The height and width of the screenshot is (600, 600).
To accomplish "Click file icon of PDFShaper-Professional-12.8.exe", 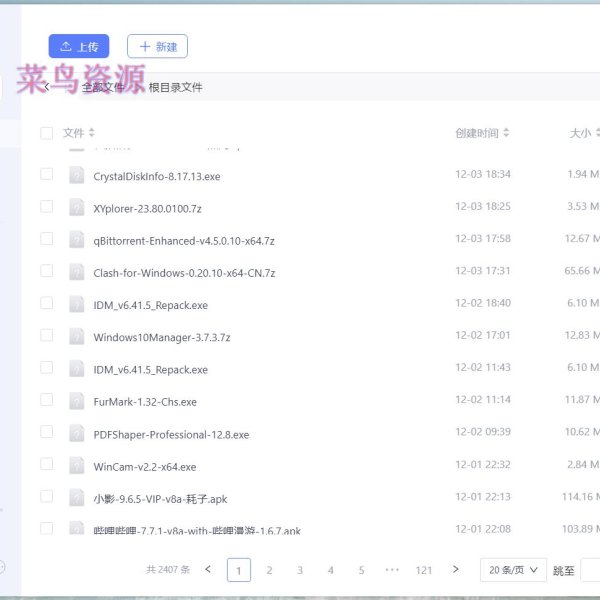I will pyautogui.click(x=77, y=433).
